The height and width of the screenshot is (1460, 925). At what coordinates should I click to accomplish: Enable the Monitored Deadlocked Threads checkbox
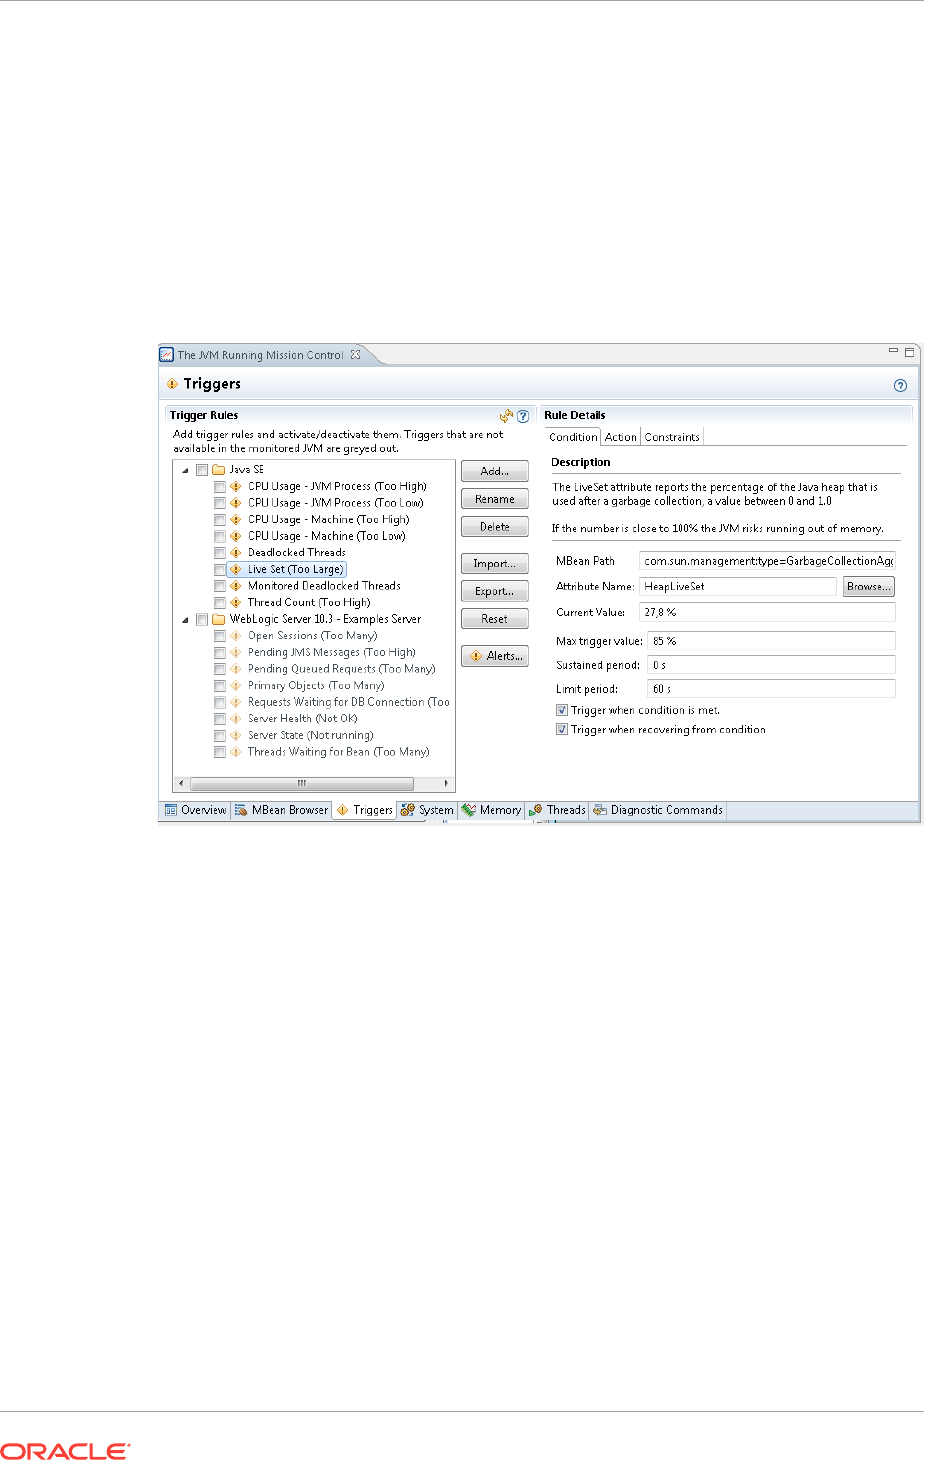pos(220,586)
